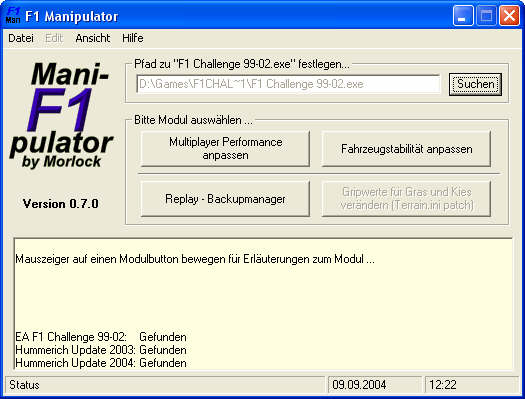Click the EA F1 Challenge 99-02 status line
525x399 pixels.
coord(101,337)
